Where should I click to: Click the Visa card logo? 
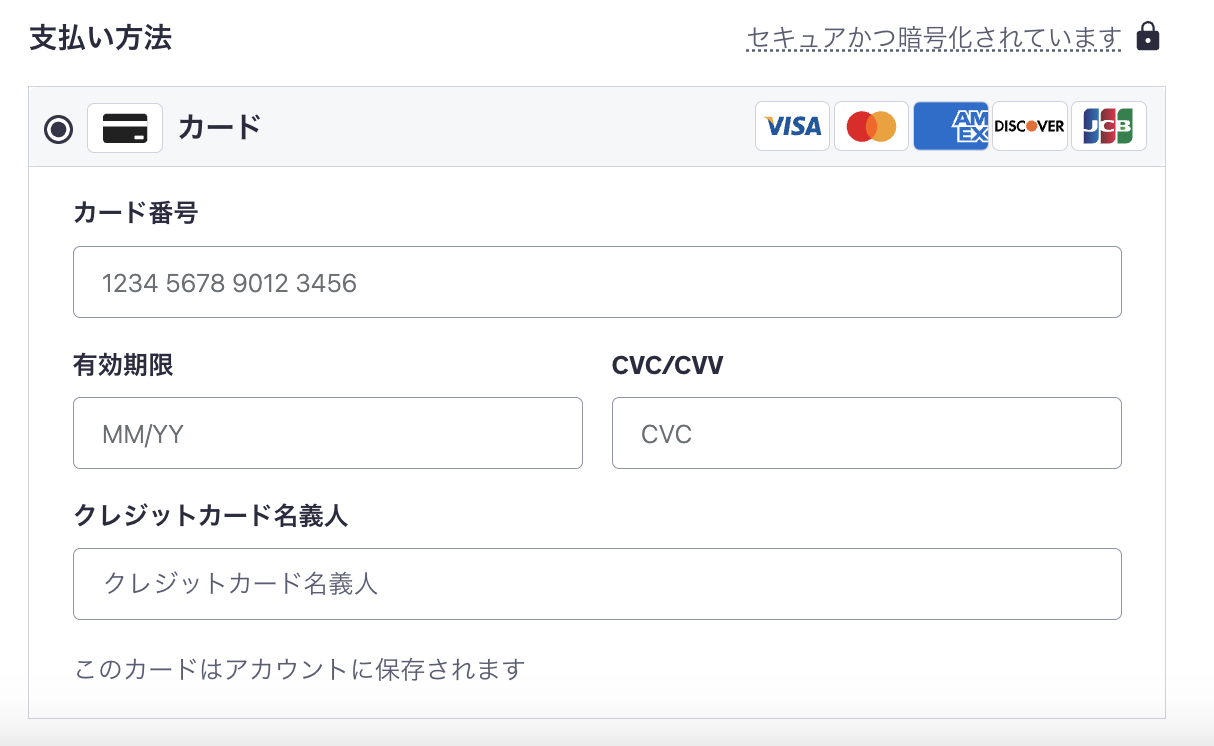[x=792, y=126]
